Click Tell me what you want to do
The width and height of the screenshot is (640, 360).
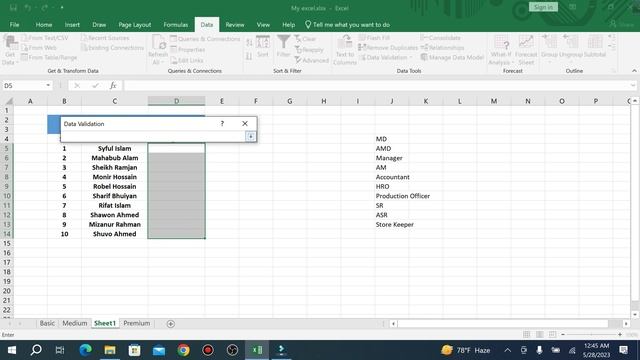(347, 24)
